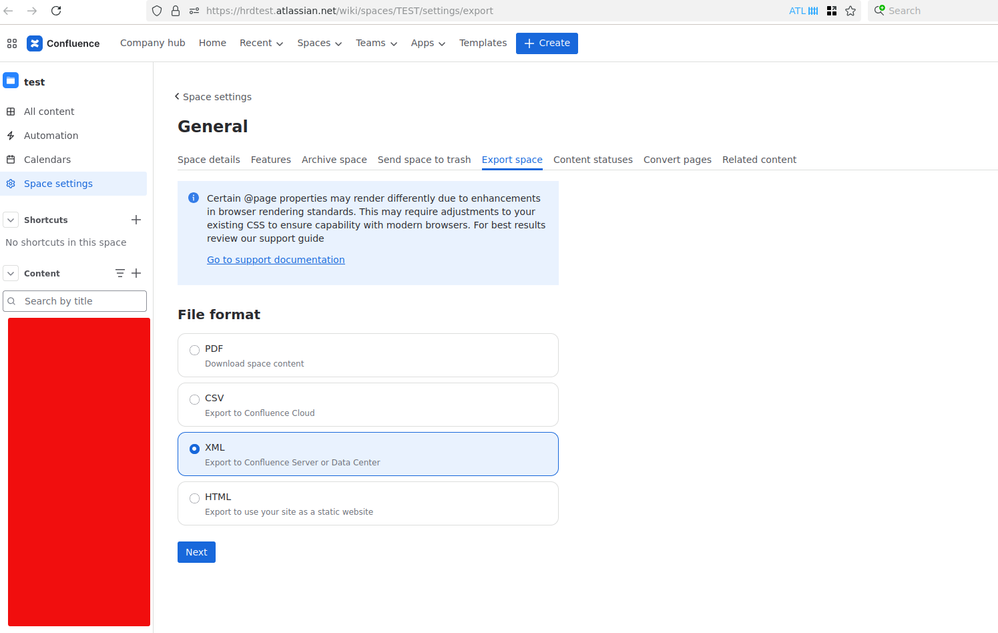This screenshot has width=998, height=633.
Task: Click the test space avatar icon
Action: tap(11, 81)
